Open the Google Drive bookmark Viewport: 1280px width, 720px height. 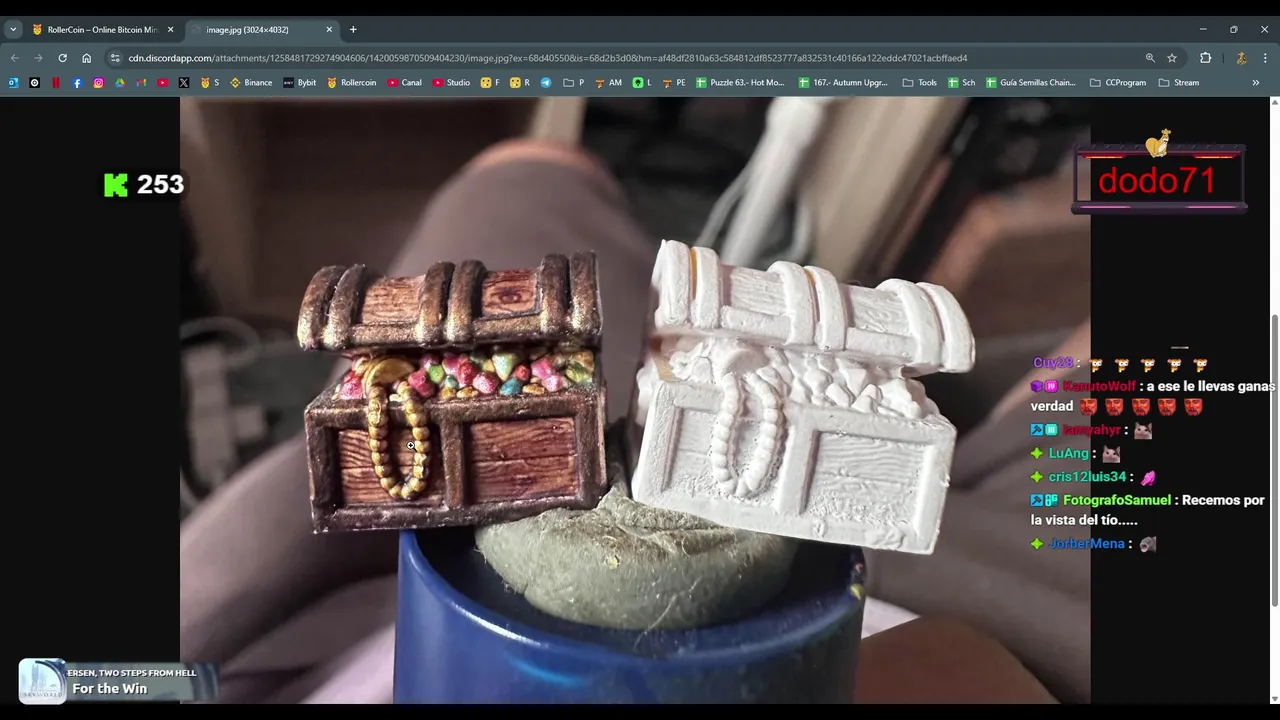(x=120, y=83)
